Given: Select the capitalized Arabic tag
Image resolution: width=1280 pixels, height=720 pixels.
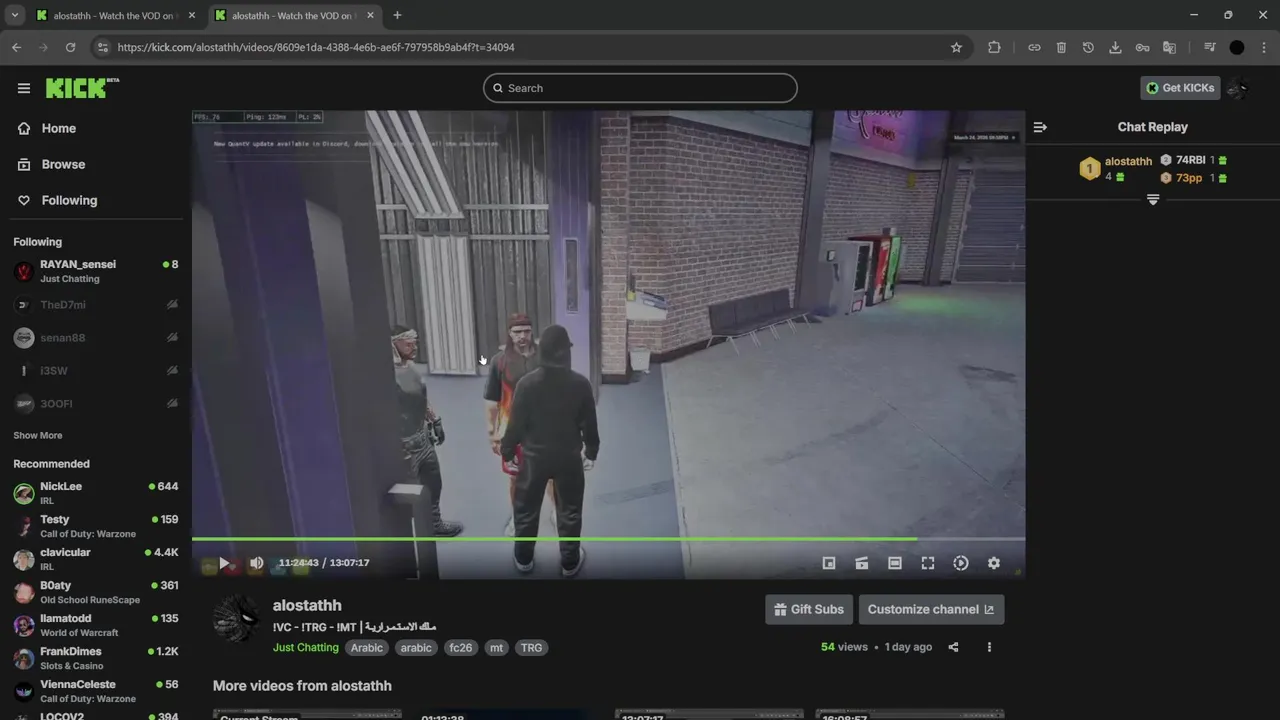Looking at the screenshot, I should [367, 648].
